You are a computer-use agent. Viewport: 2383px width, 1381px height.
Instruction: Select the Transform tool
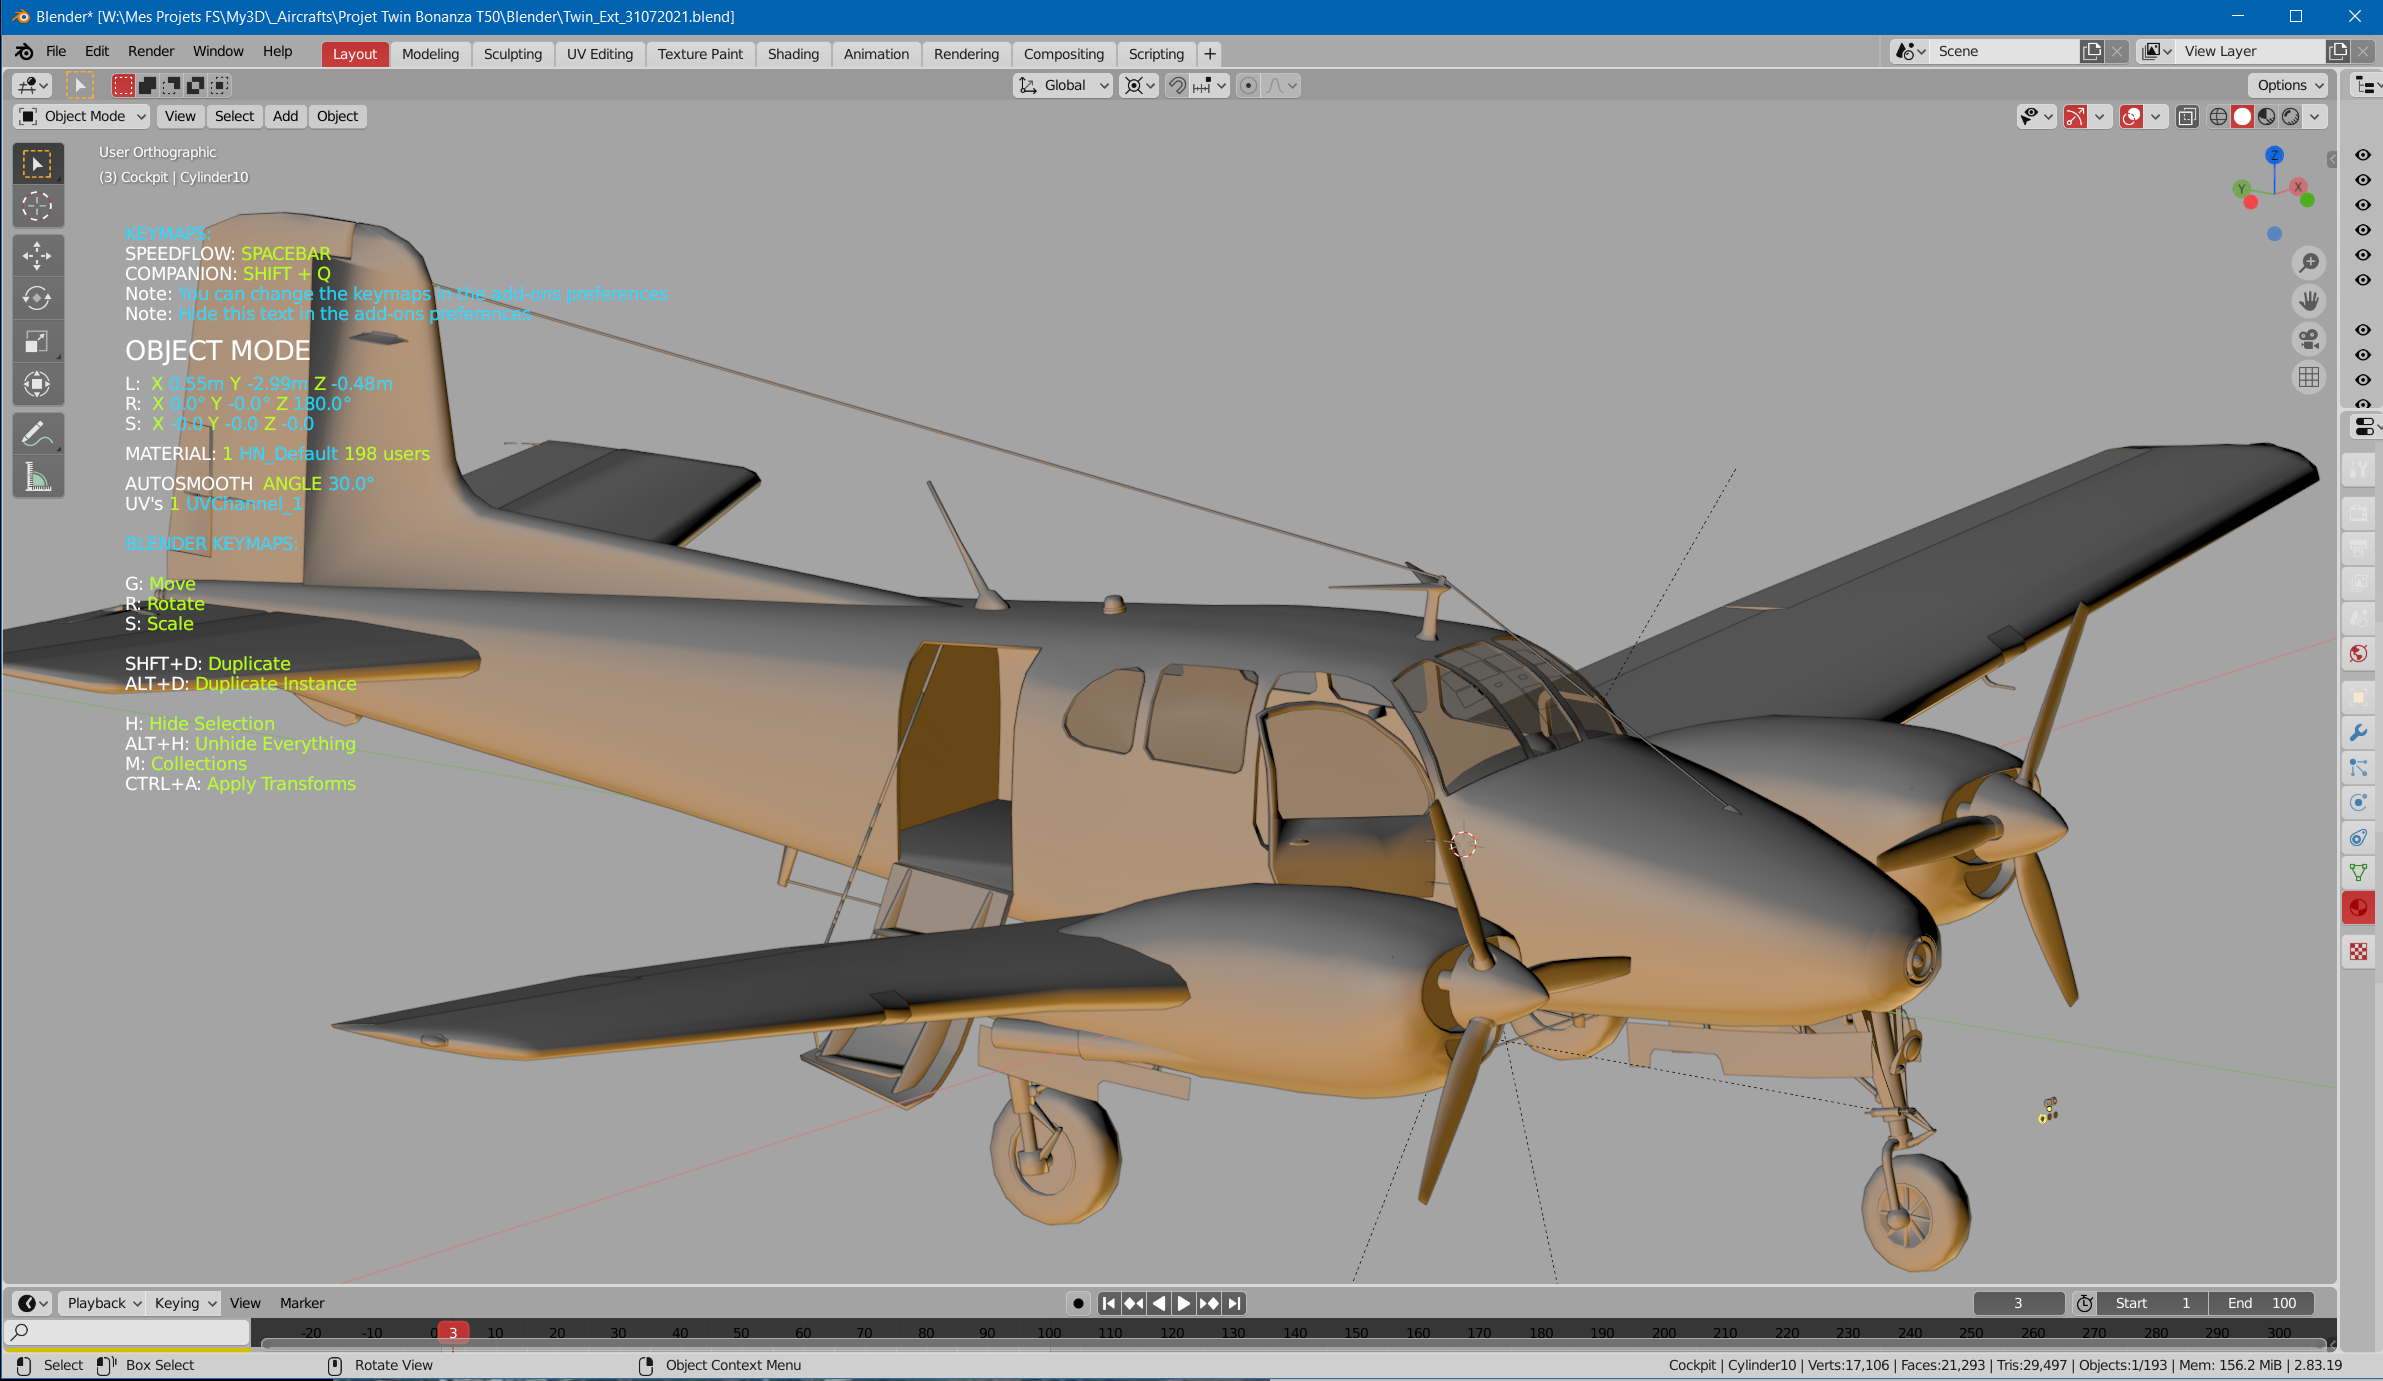coord(37,384)
